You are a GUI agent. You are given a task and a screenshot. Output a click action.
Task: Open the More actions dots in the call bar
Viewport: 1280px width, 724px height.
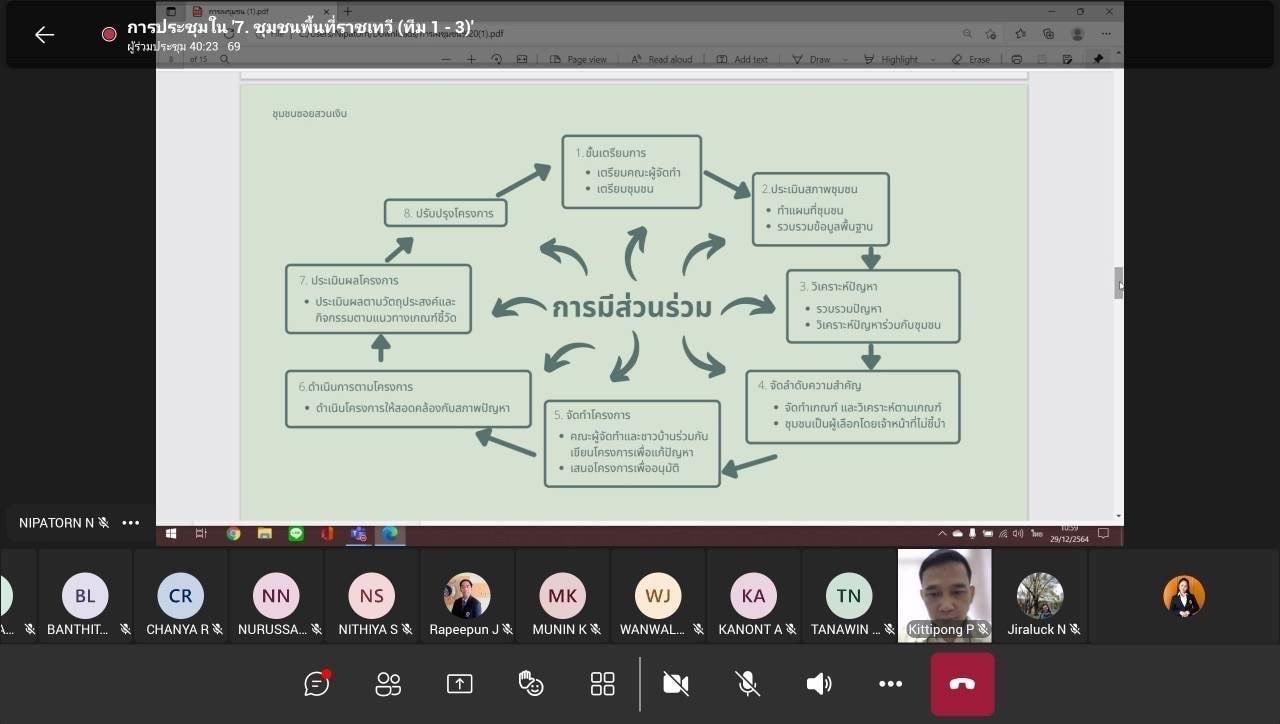(890, 684)
